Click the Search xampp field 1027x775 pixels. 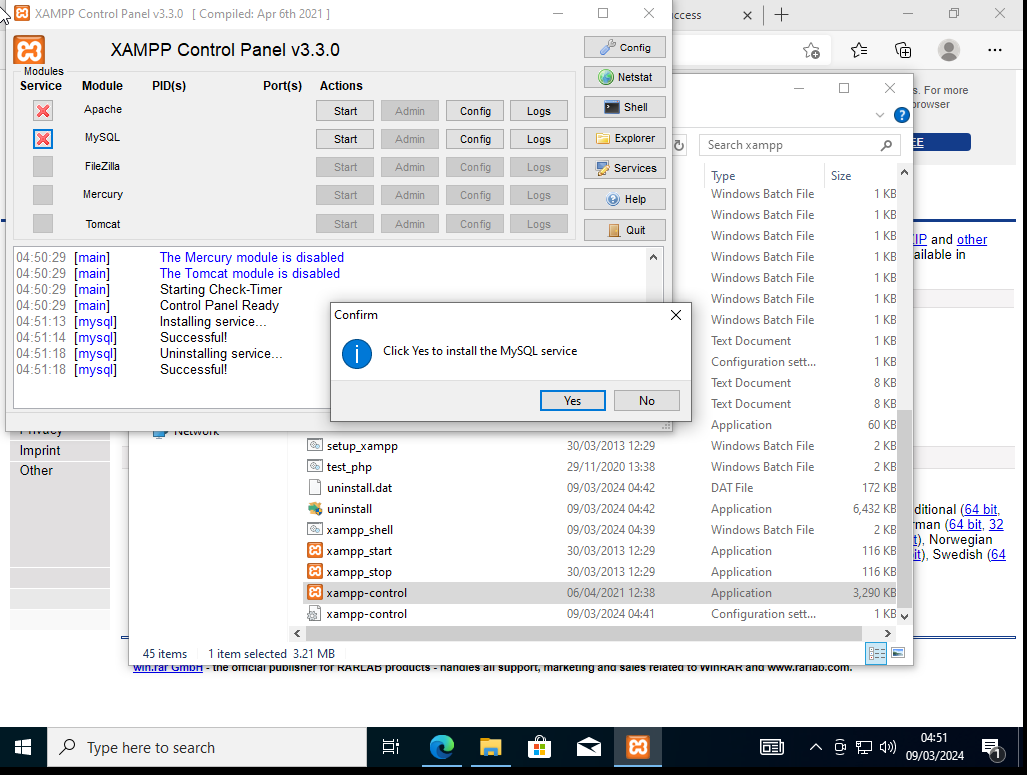pos(790,145)
